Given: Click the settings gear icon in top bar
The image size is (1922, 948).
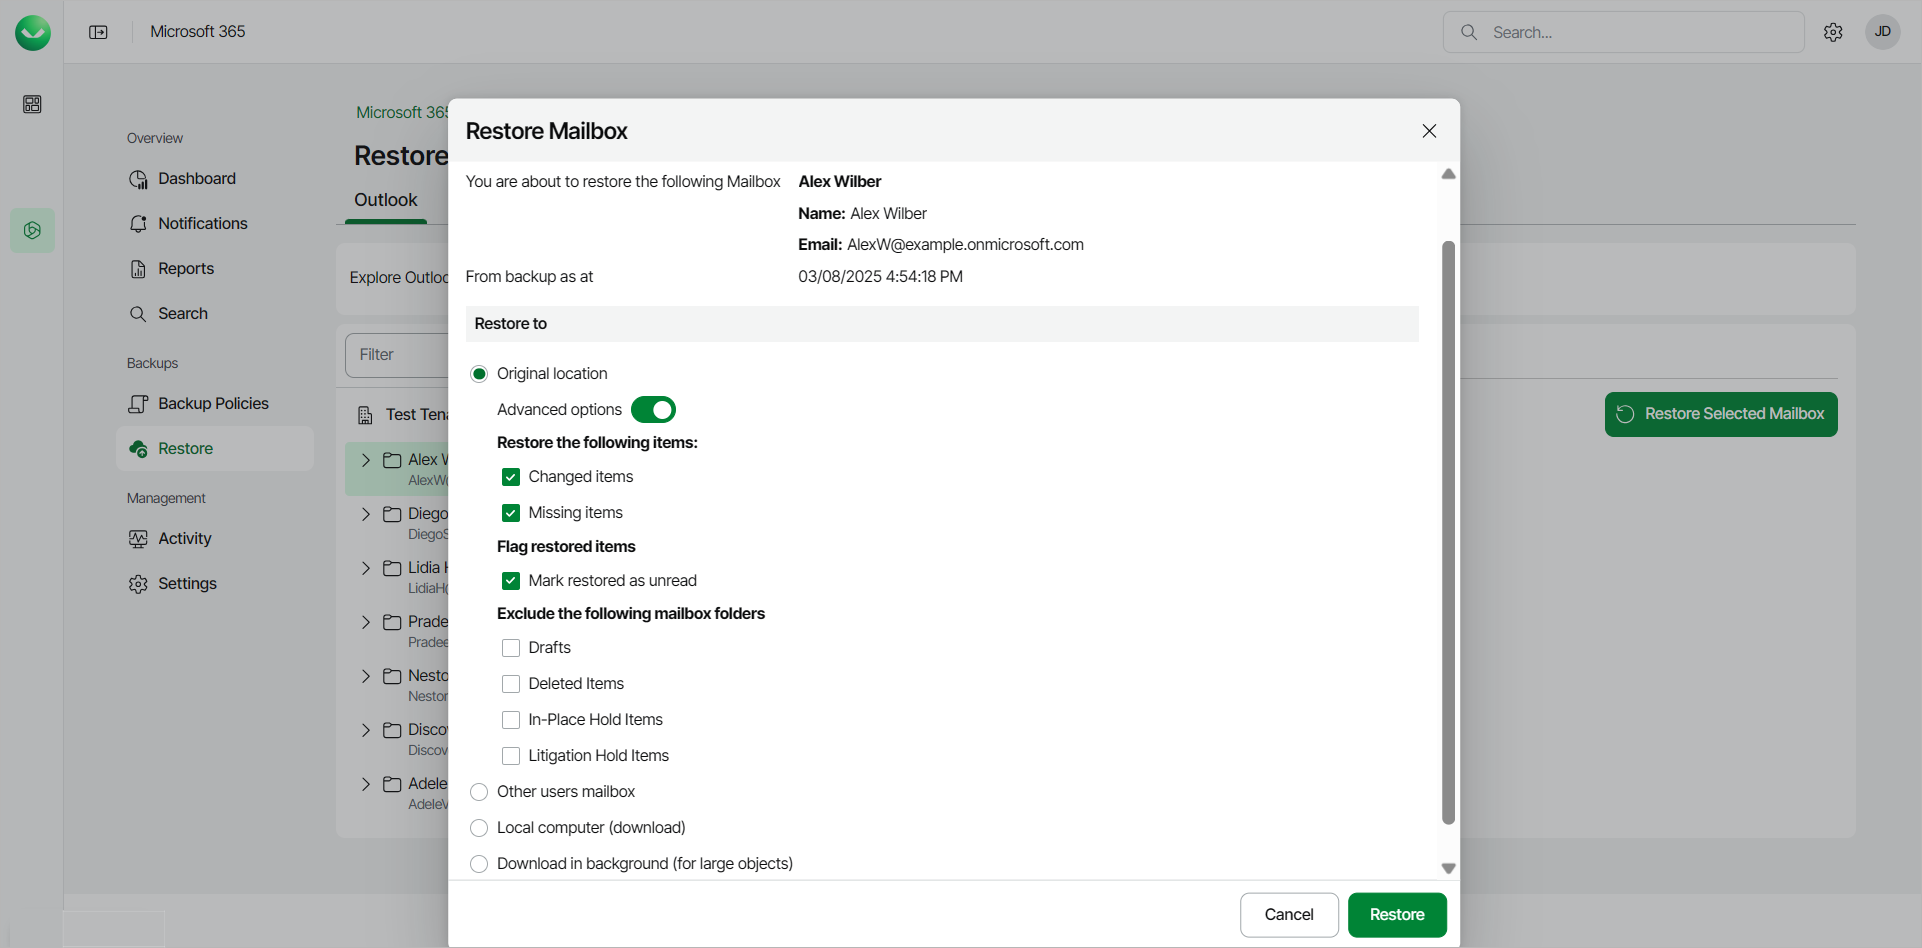Looking at the screenshot, I should pos(1833,32).
